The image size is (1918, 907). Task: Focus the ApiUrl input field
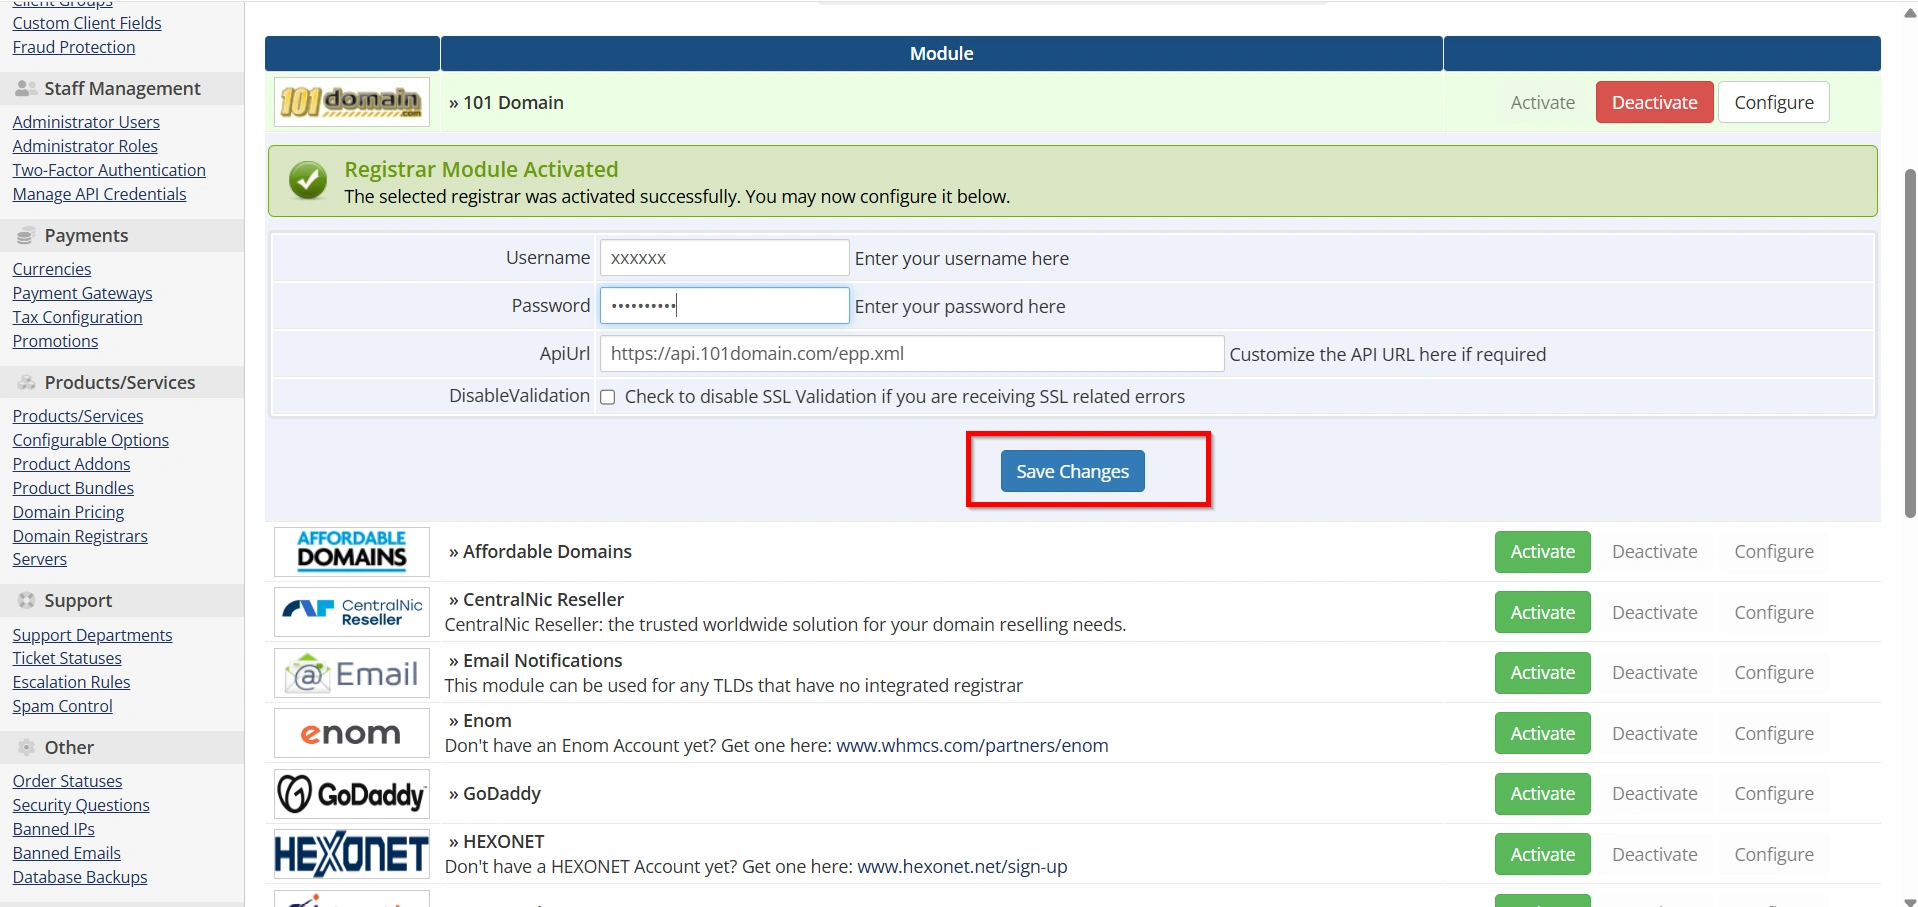click(911, 354)
